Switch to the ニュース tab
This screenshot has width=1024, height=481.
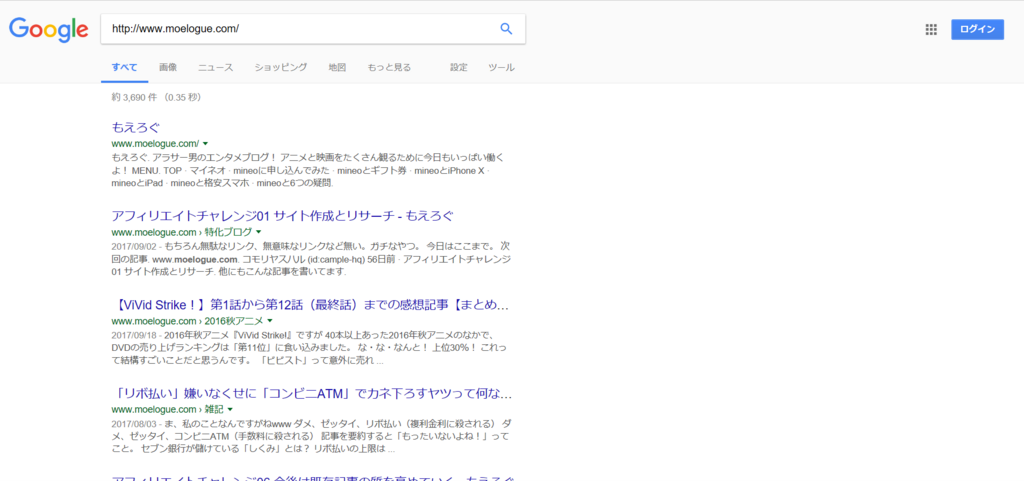tap(216, 67)
